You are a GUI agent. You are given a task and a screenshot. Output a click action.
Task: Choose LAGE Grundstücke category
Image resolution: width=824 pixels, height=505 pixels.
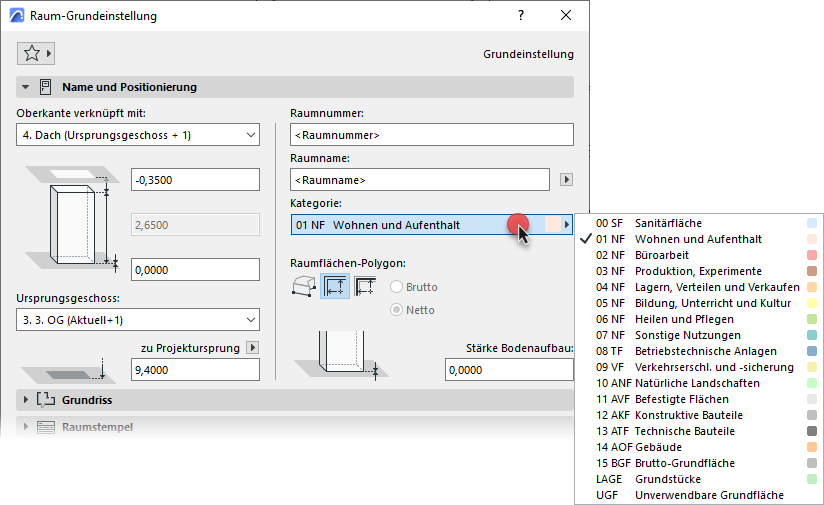tap(699, 480)
